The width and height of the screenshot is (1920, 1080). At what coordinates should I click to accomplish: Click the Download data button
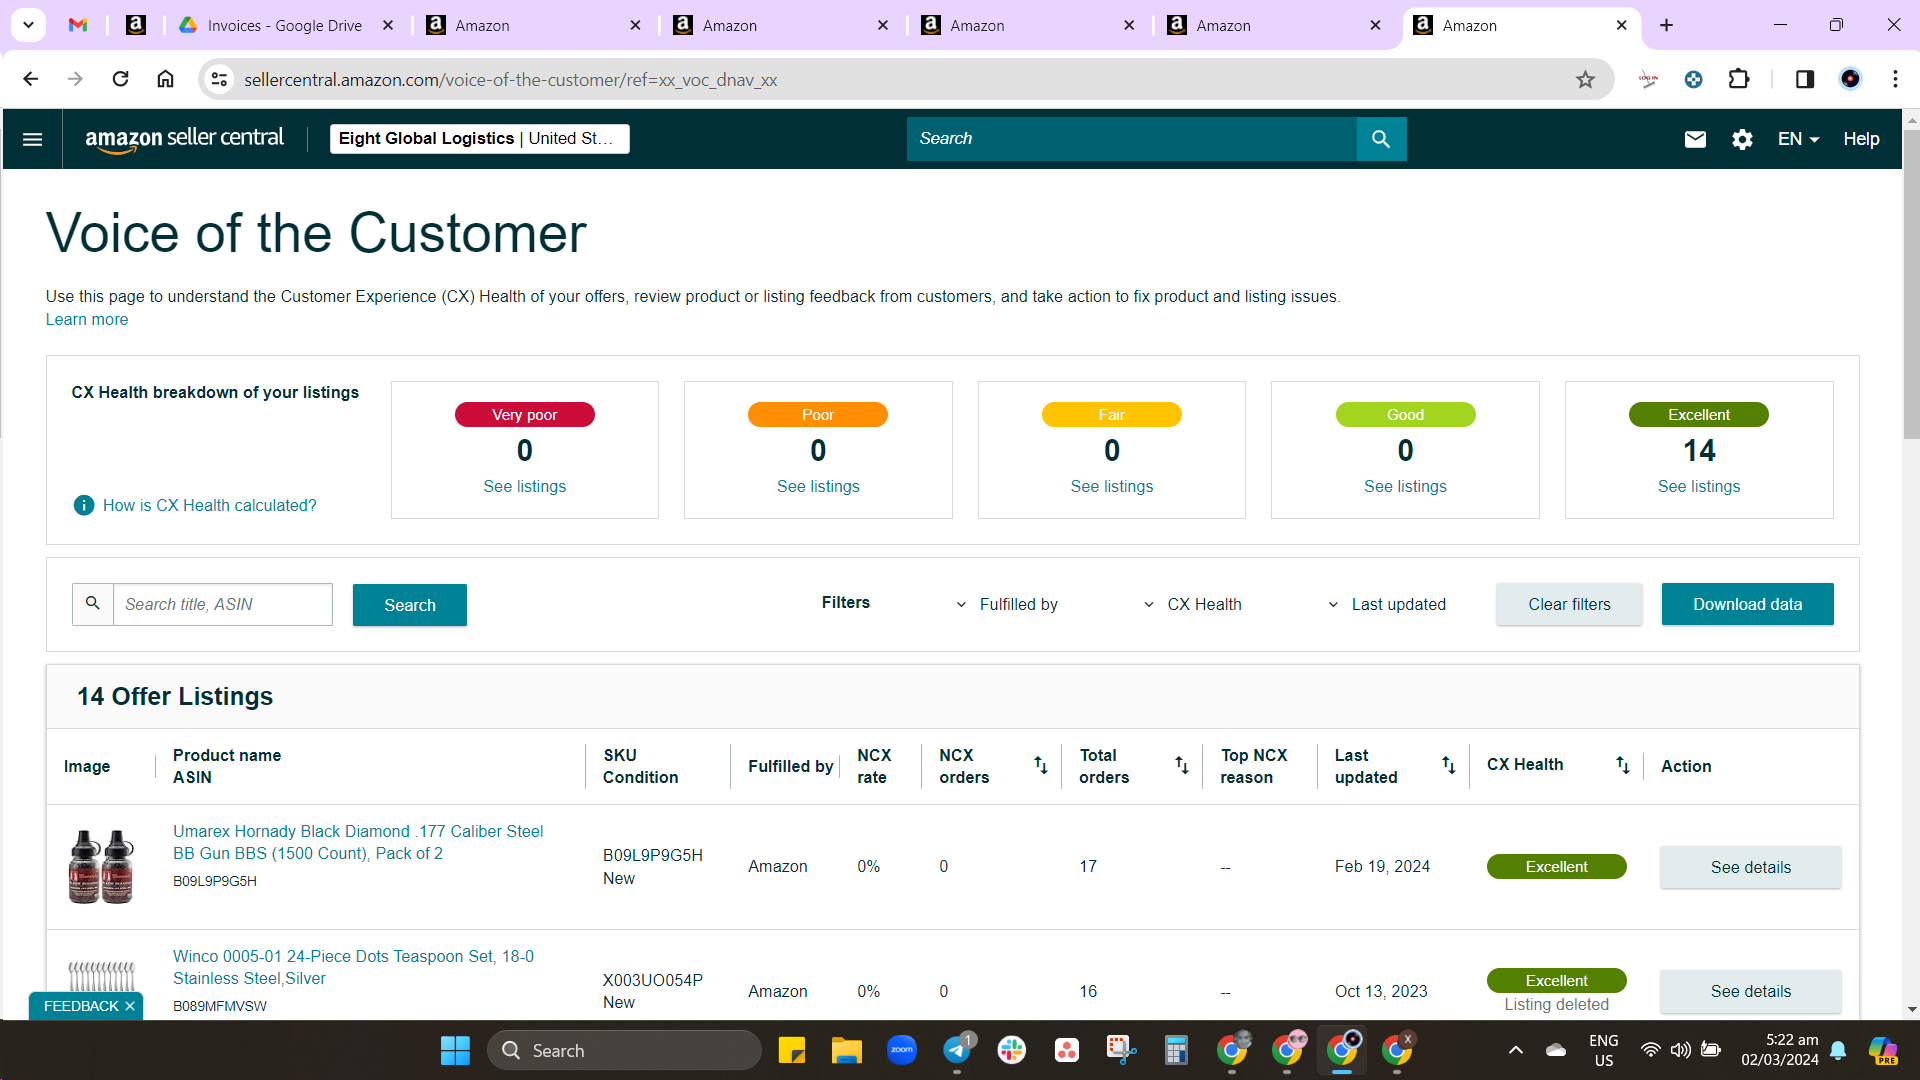click(x=1747, y=604)
